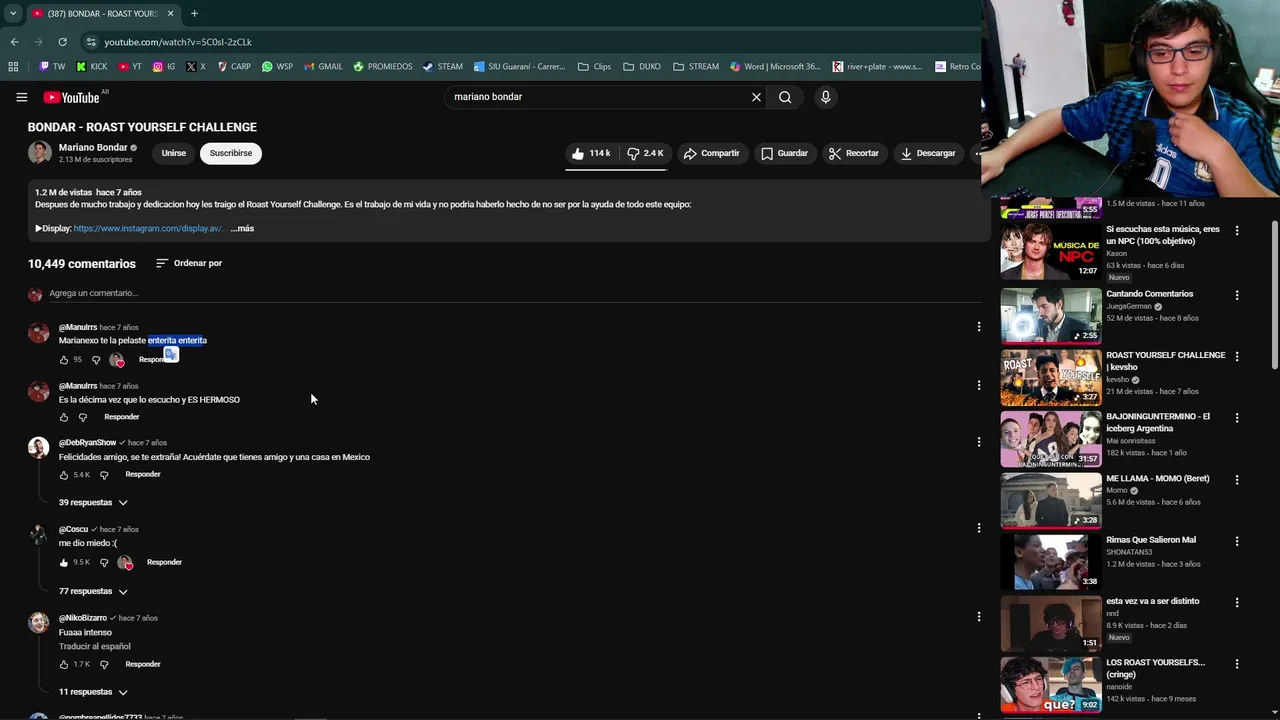This screenshot has width=1280, height=720.
Task: Open the TW bookmark
Action: click(x=52, y=67)
